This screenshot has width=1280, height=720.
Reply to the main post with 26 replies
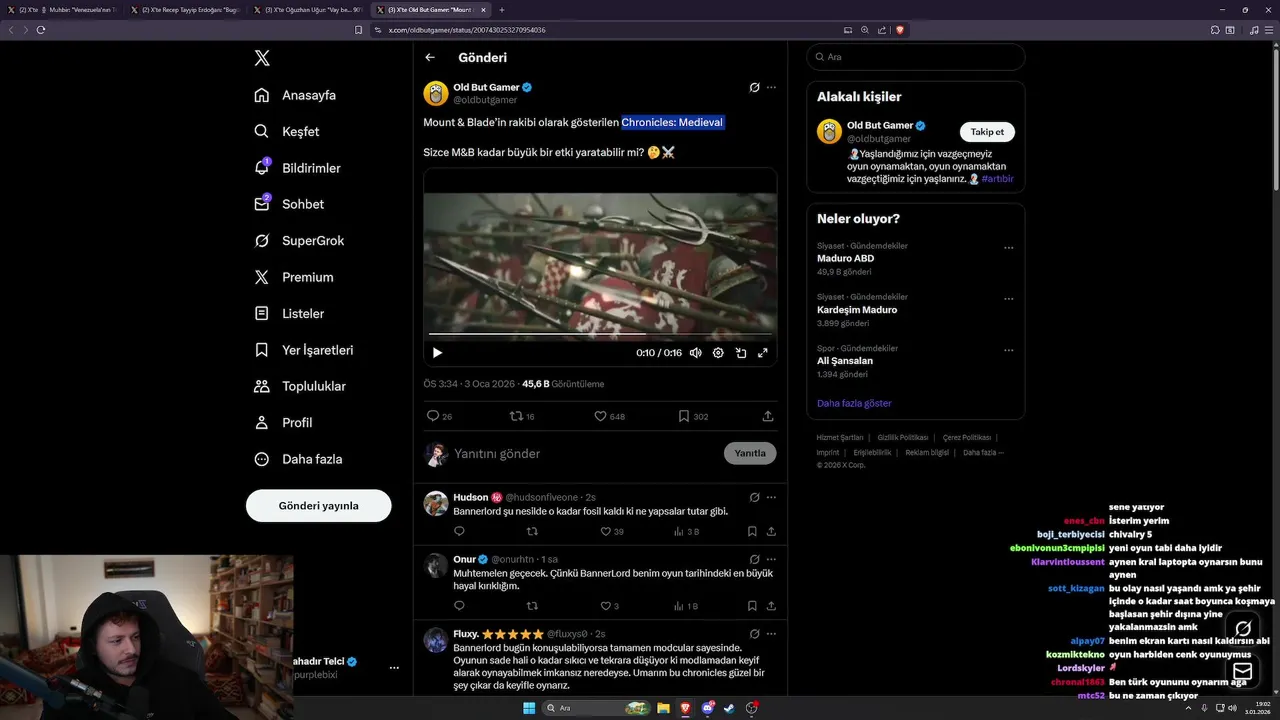439,416
